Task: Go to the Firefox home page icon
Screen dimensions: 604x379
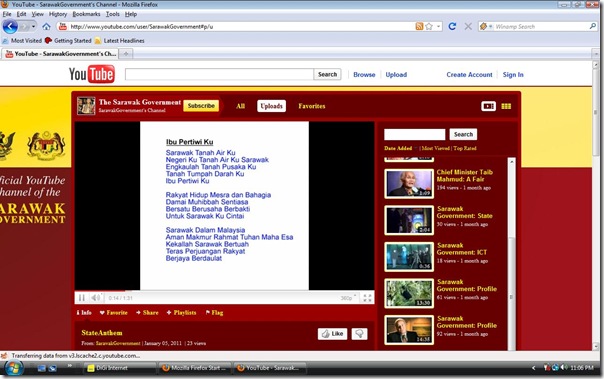Action: tap(46, 27)
